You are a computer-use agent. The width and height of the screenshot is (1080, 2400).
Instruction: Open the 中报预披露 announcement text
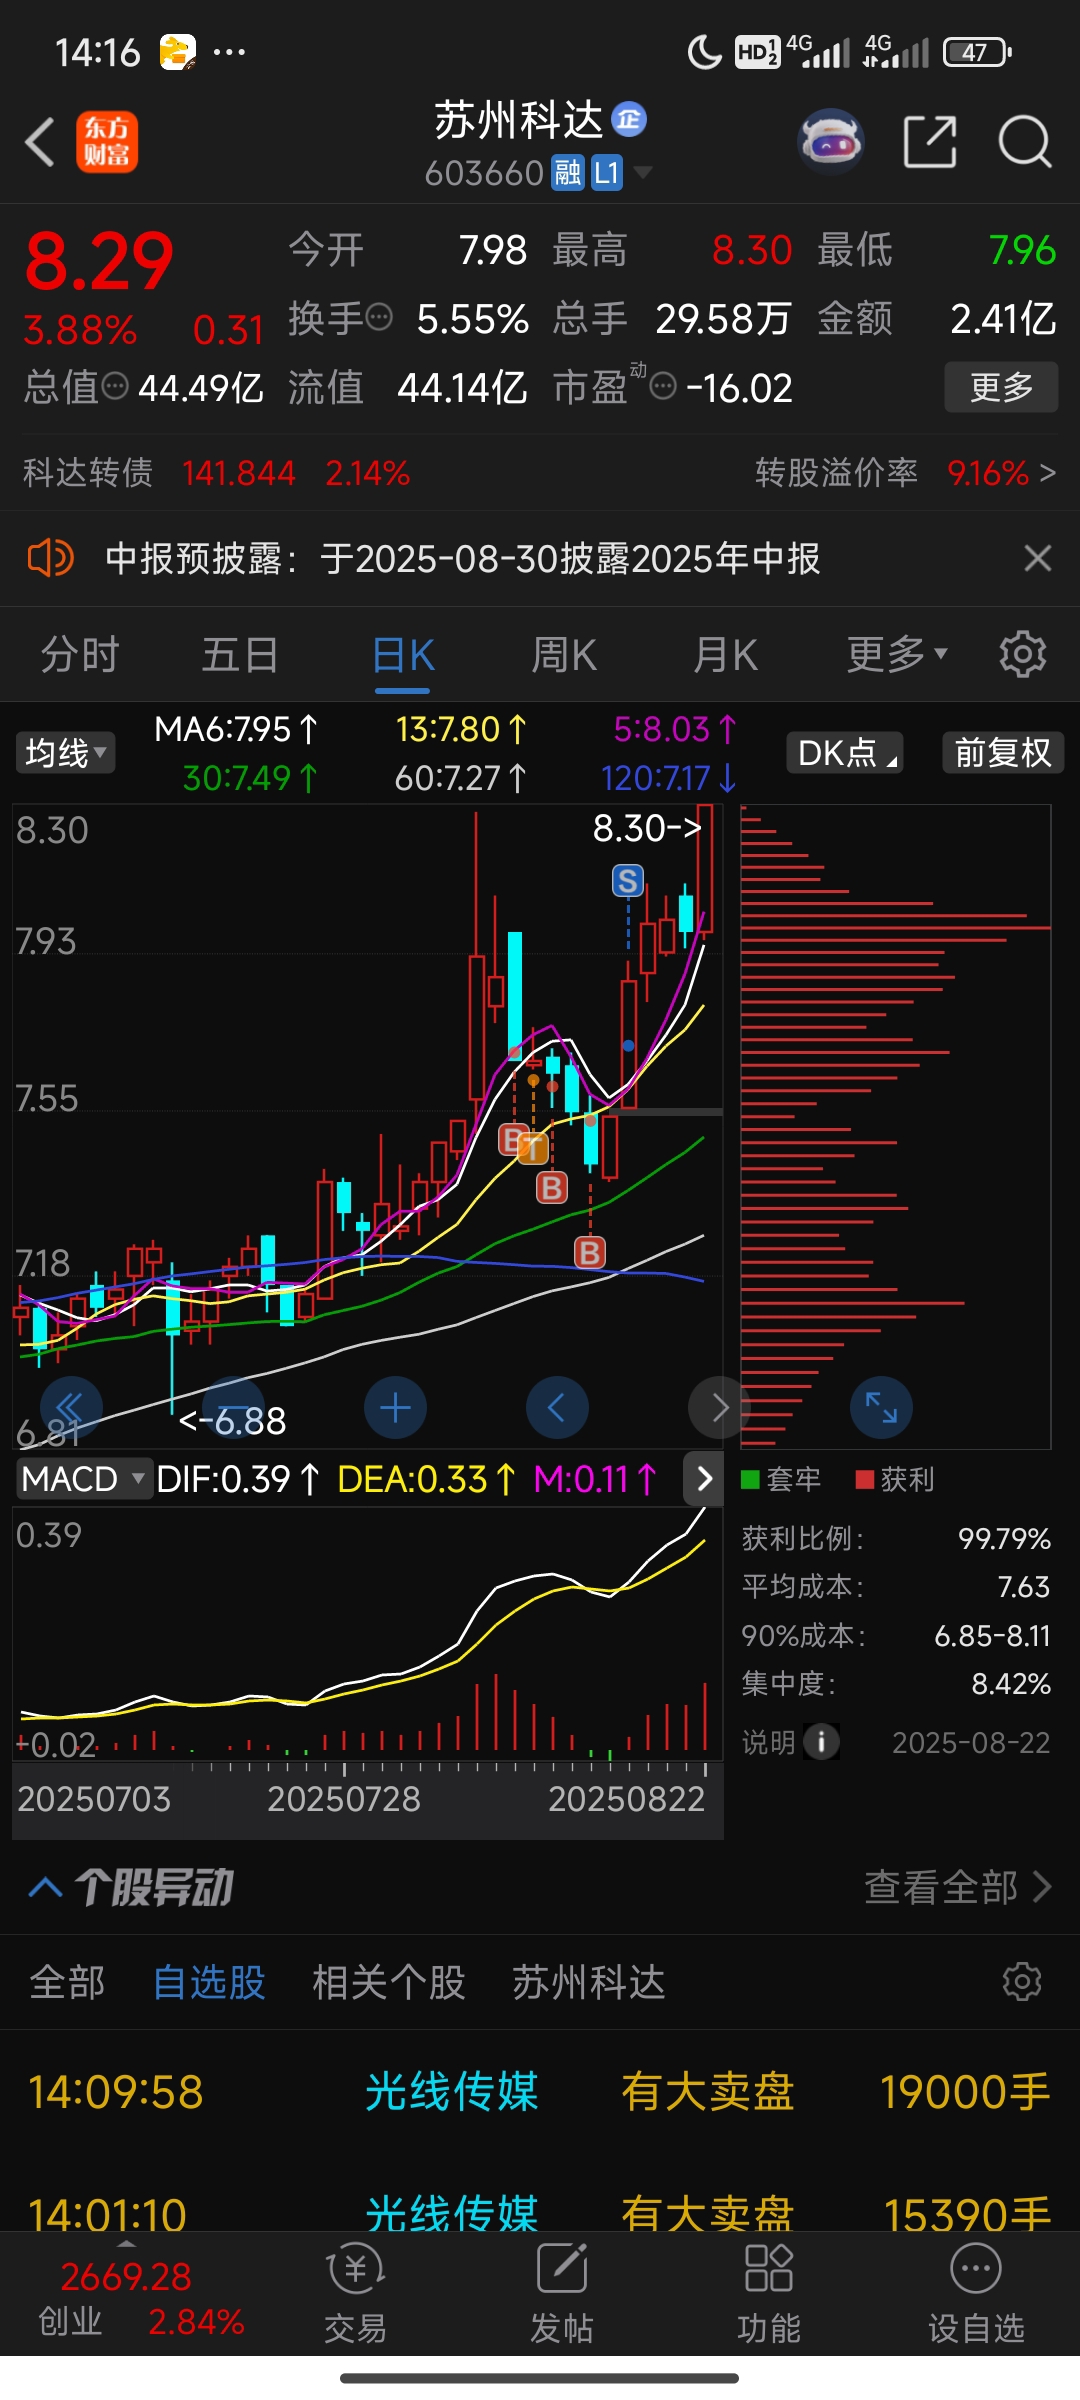[463, 558]
